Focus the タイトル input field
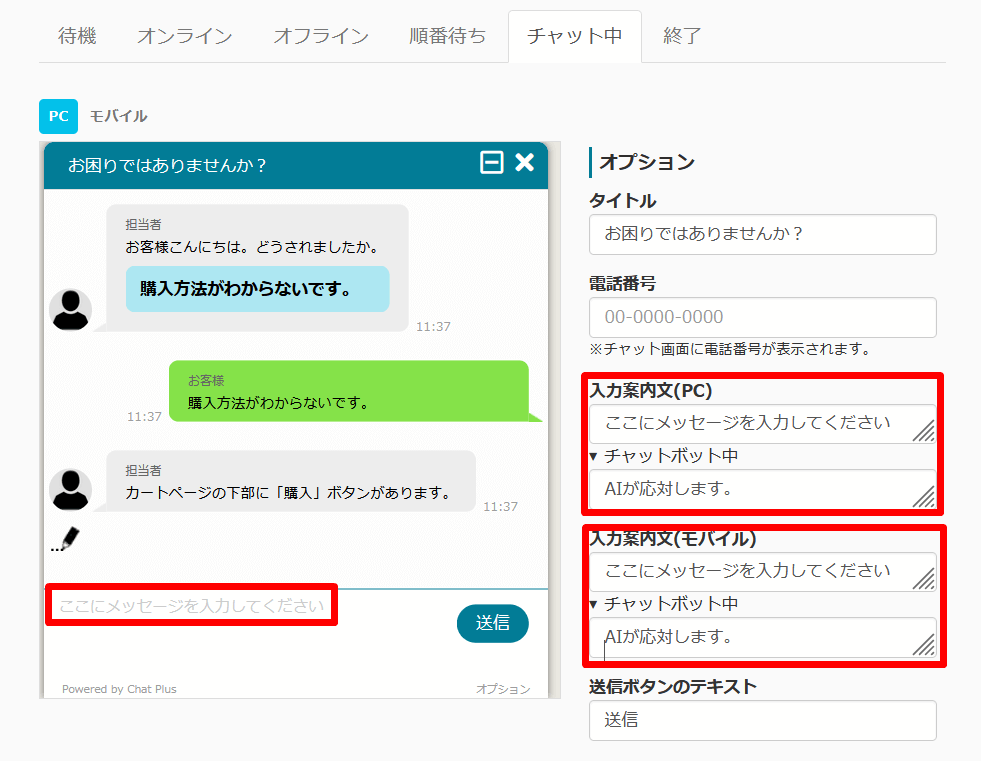Viewport: 981px width, 761px height. 763,234
